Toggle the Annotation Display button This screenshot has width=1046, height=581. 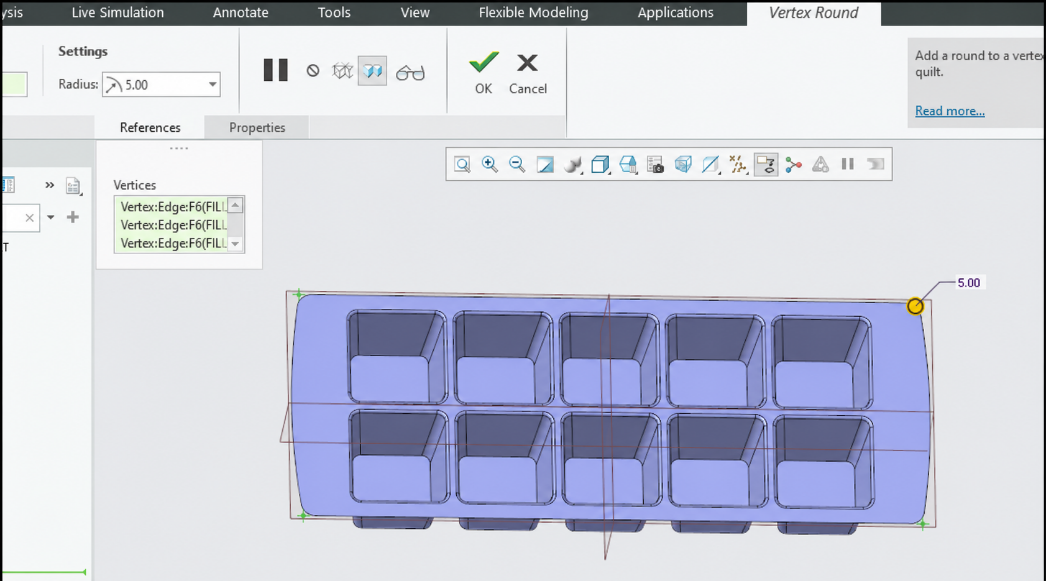[766, 164]
